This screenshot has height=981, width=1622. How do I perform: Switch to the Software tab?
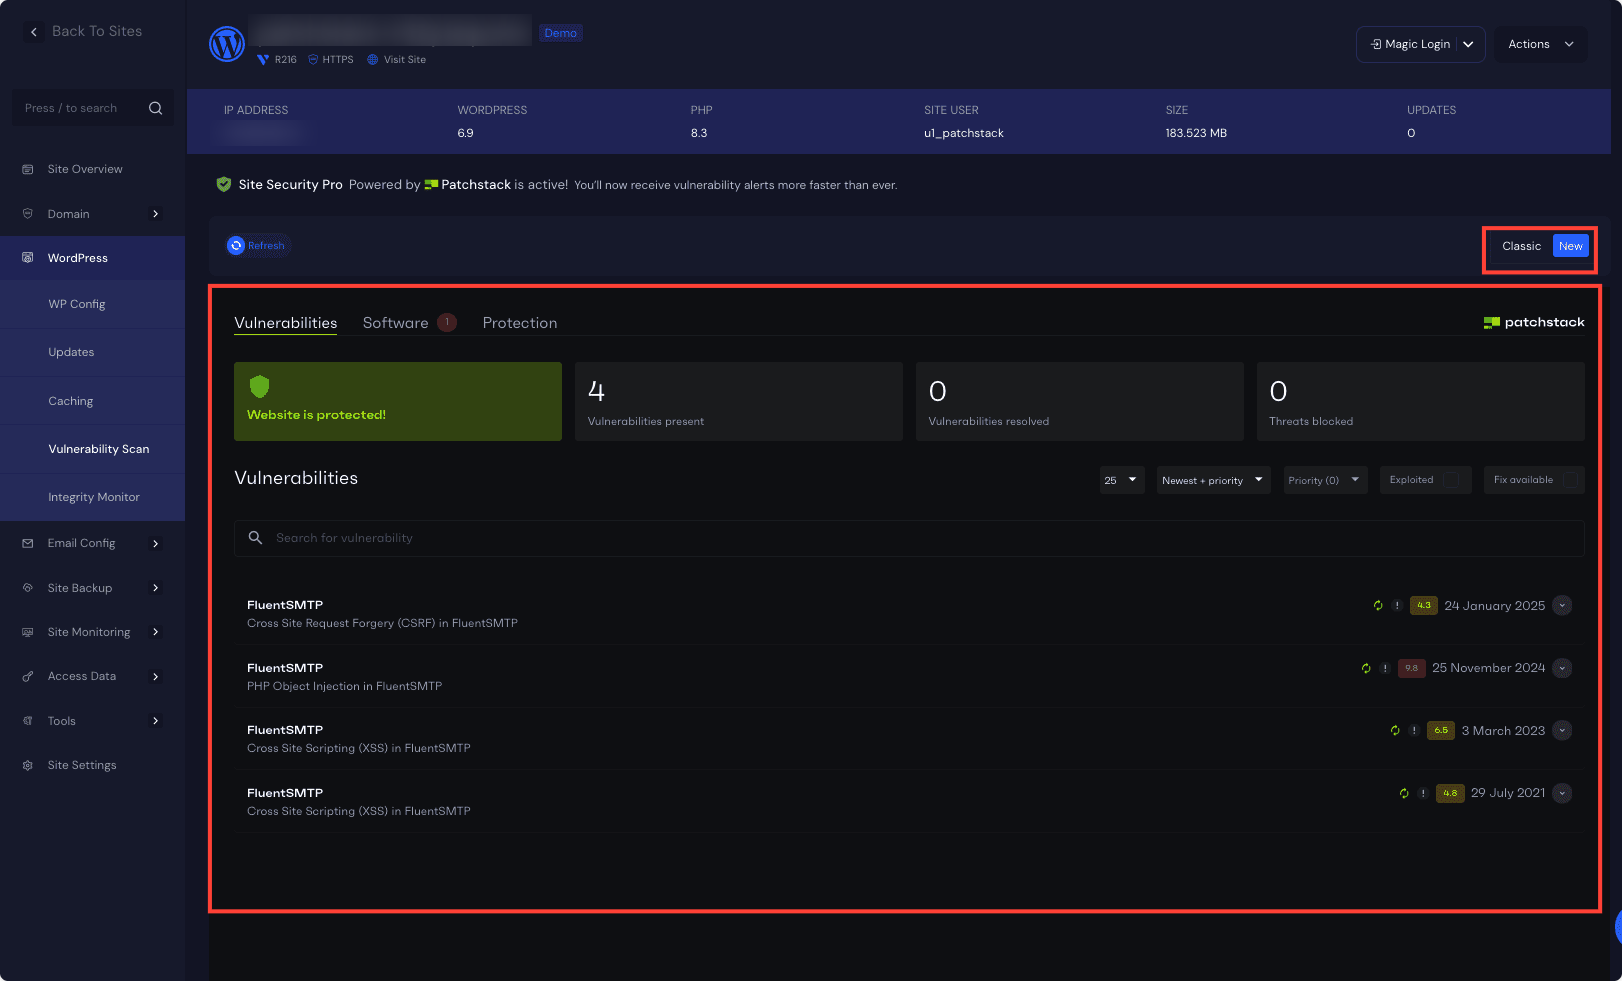click(x=396, y=323)
